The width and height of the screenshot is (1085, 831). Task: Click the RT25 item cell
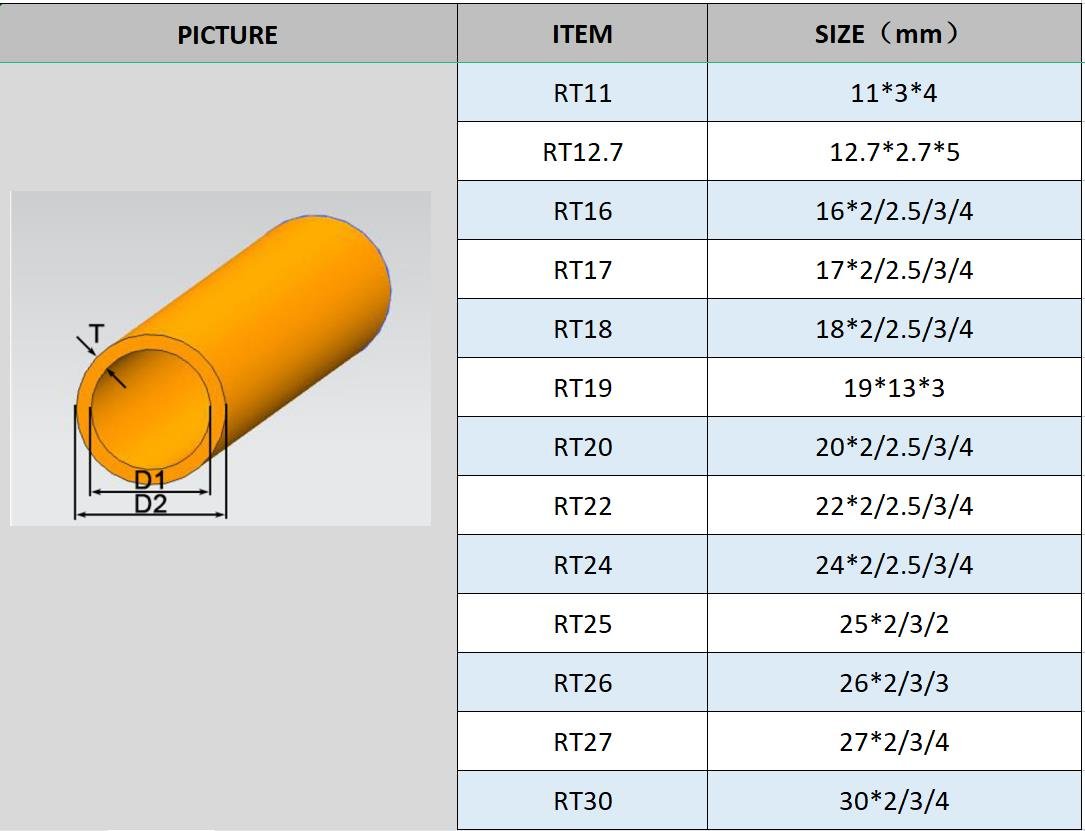click(x=582, y=624)
